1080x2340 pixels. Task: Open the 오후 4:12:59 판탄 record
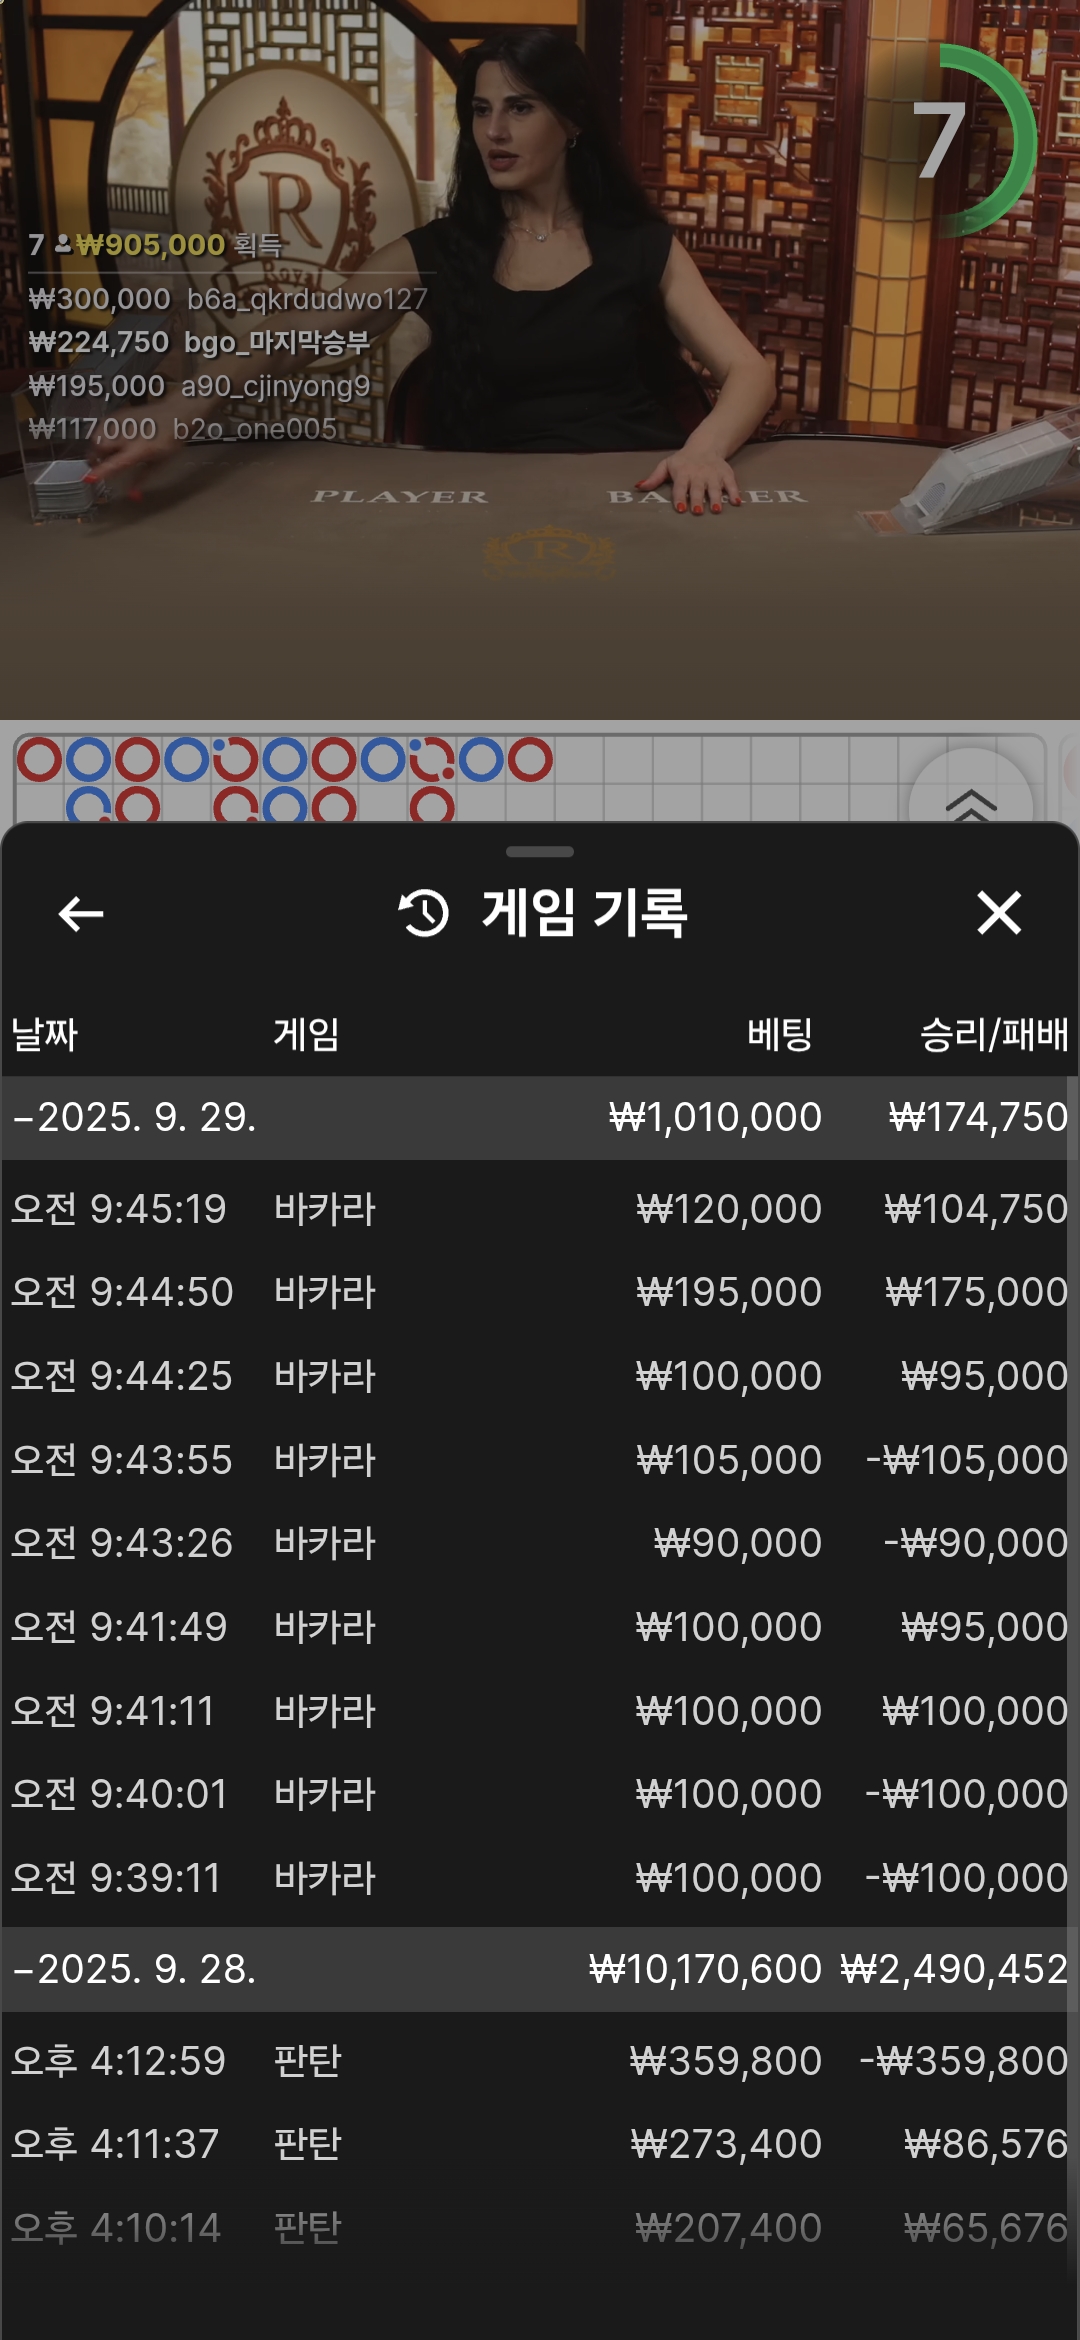click(540, 2061)
